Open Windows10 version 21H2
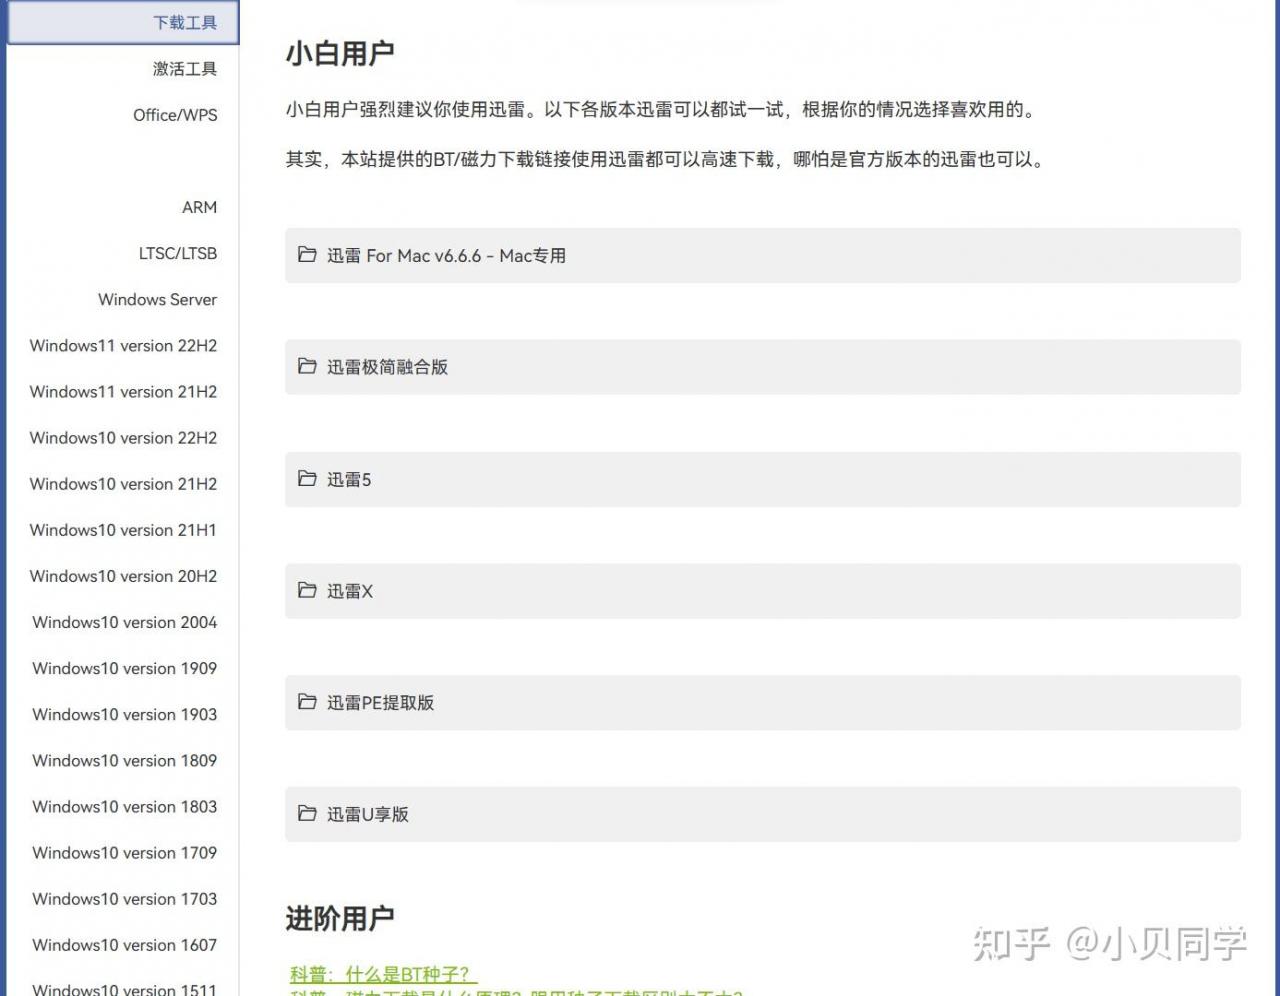 point(123,483)
